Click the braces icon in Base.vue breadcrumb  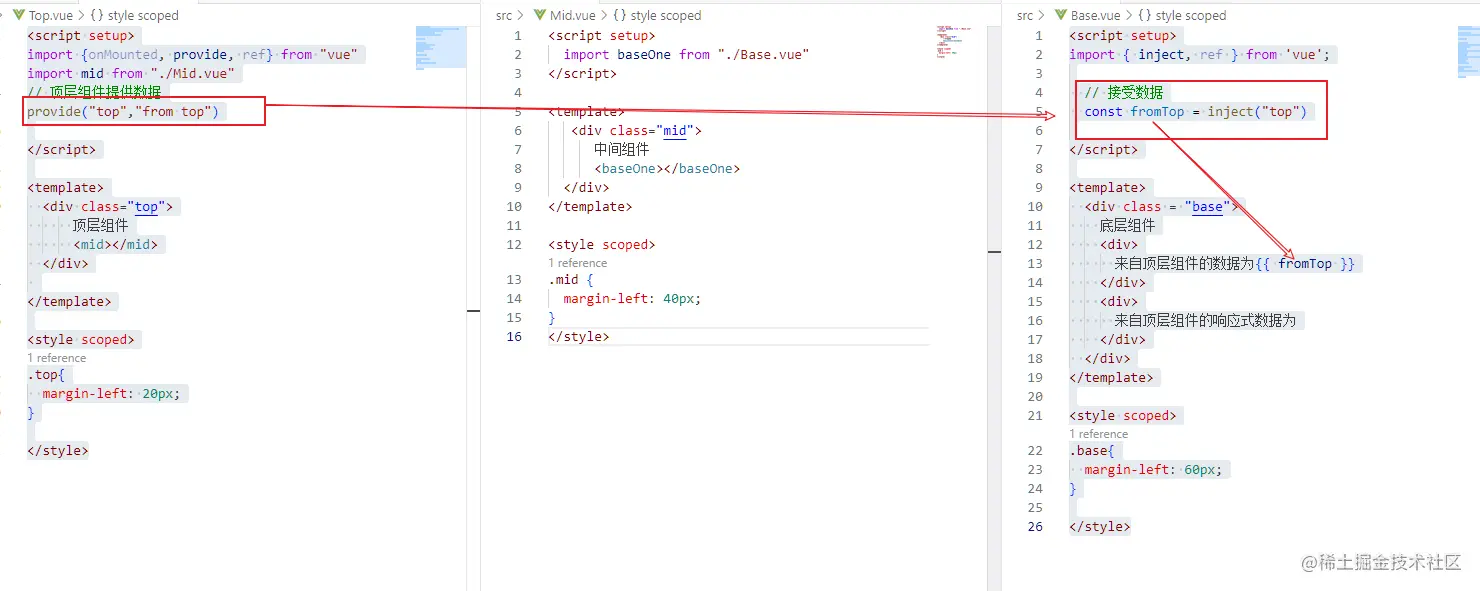pos(1144,15)
